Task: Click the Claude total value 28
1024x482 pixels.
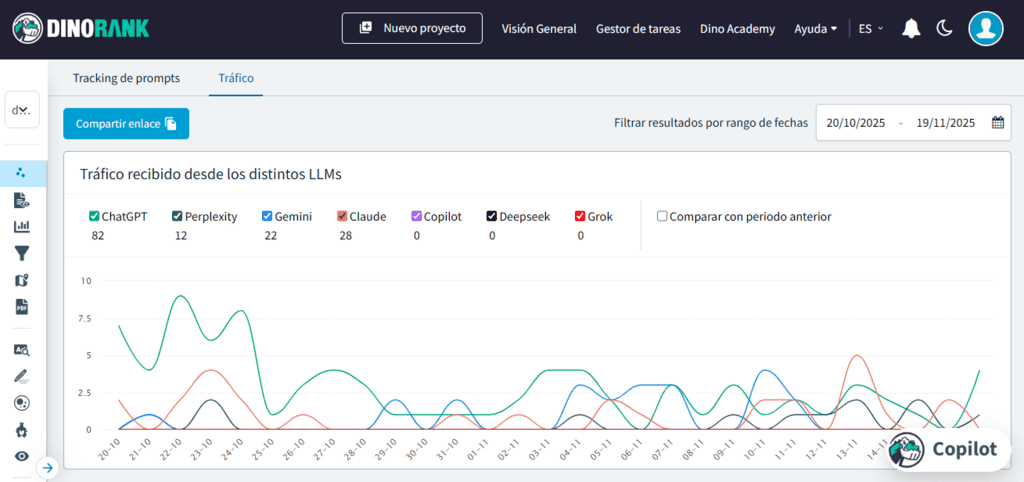Action: 345,236
